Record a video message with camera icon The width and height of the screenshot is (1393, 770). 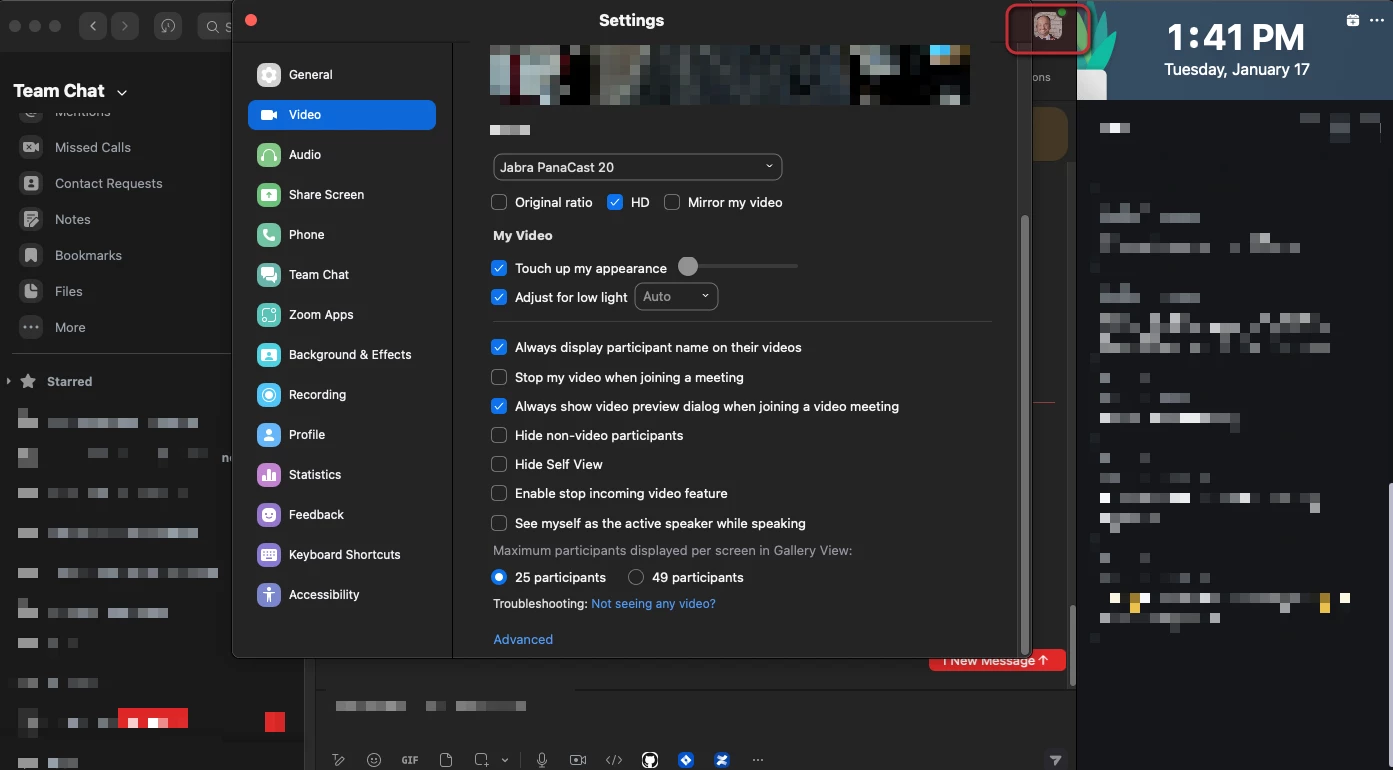(578, 760)
